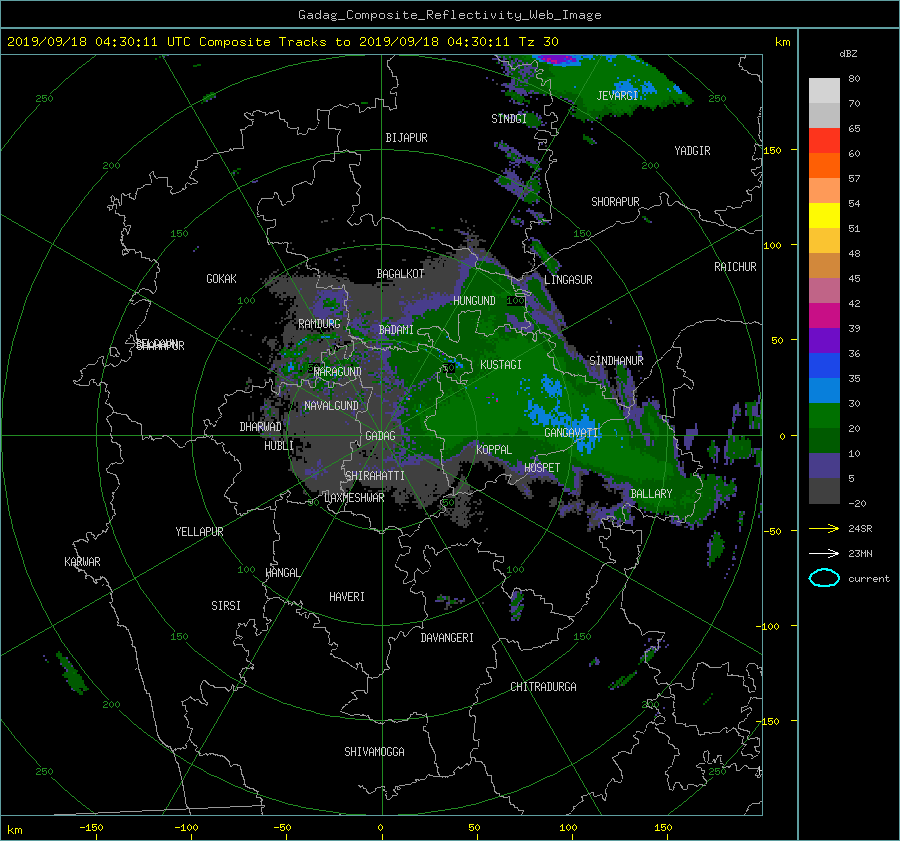The image size is (900, 841).
Task: Click the SHIVAMOGGA city label
Action: tap(374, 752)
